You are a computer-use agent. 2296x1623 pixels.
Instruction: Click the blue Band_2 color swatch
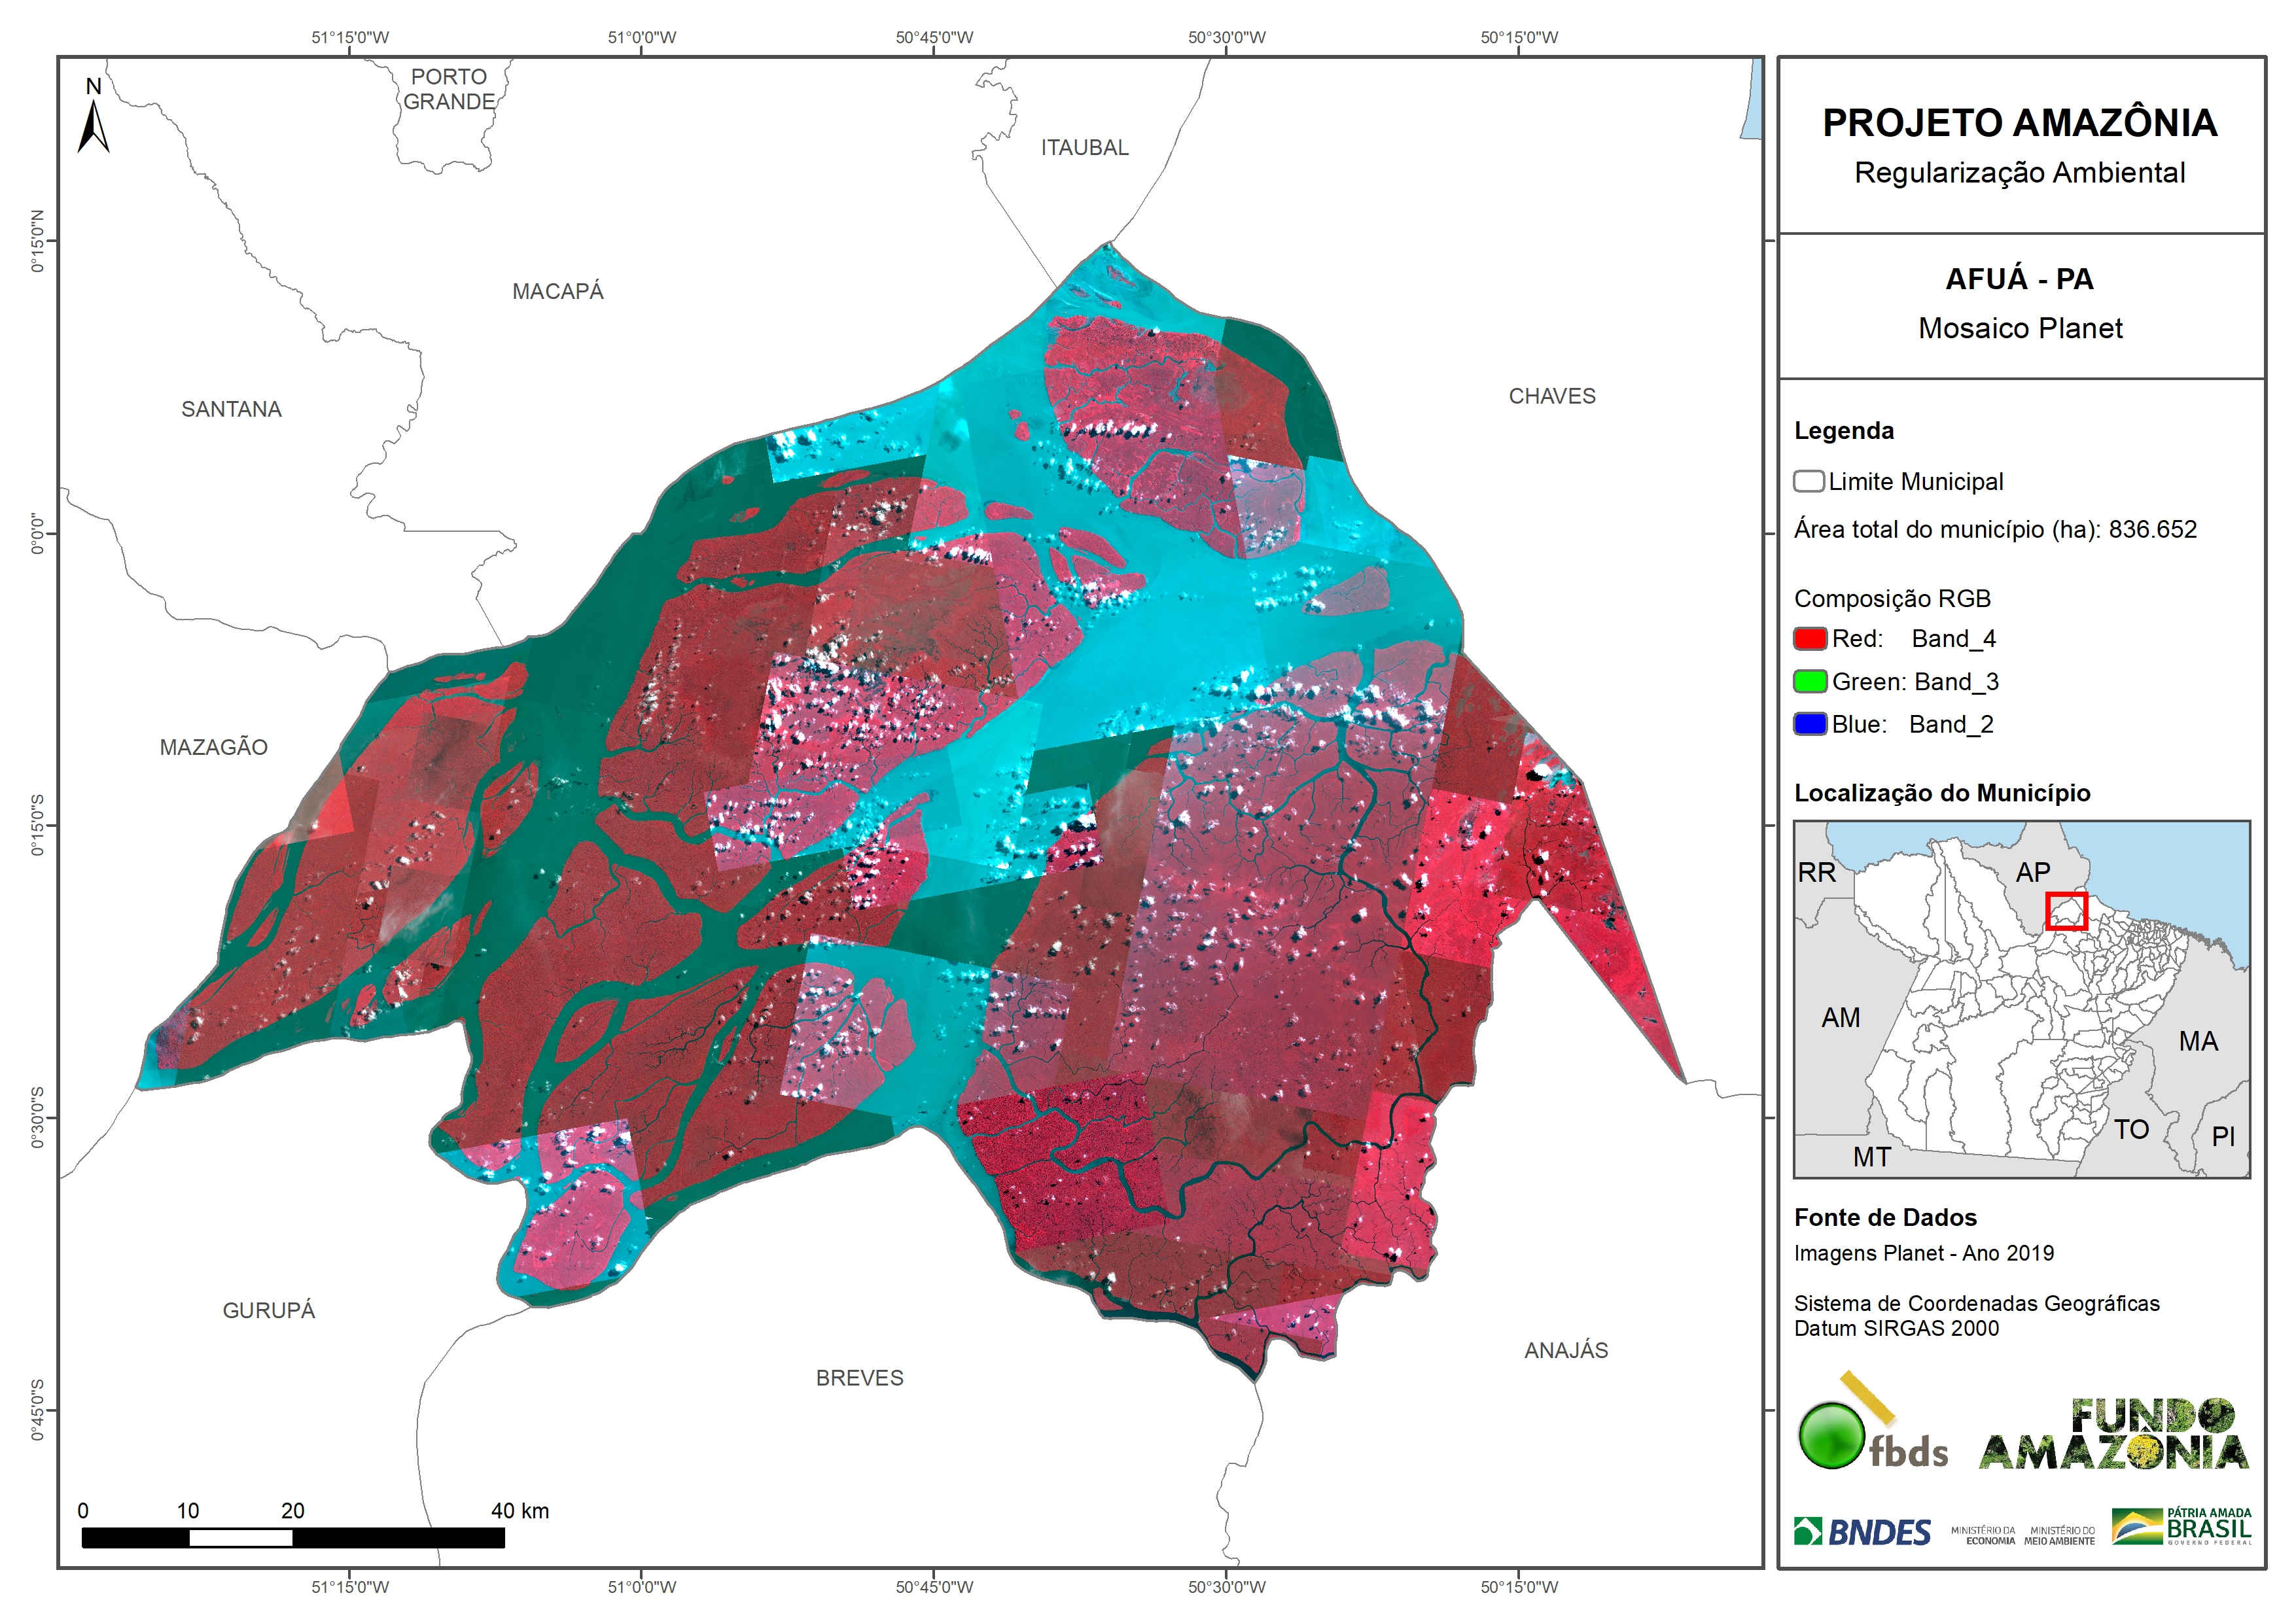click(x=1810, y=725)
